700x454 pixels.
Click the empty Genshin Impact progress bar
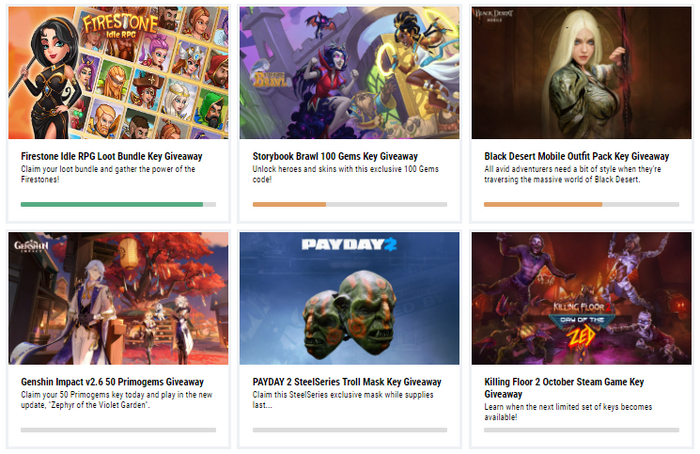click(x=118, y=430)
